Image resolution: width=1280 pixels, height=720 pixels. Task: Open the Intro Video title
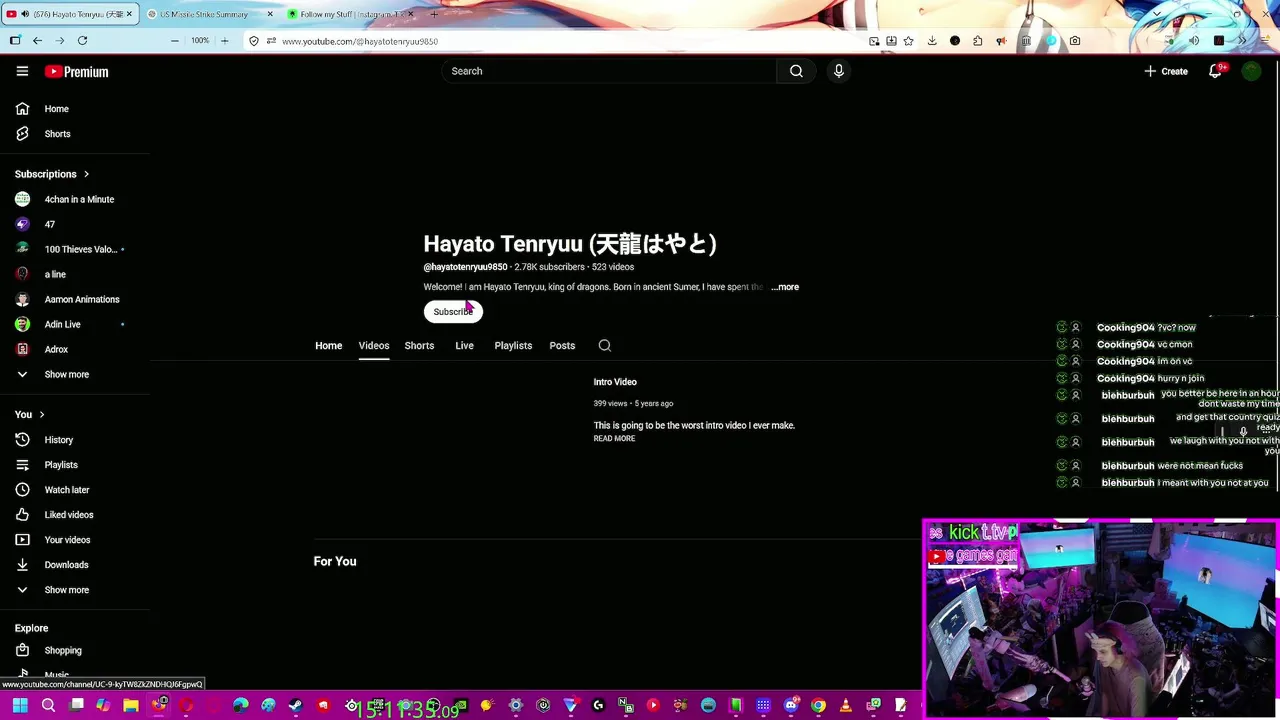click(615, 382)
